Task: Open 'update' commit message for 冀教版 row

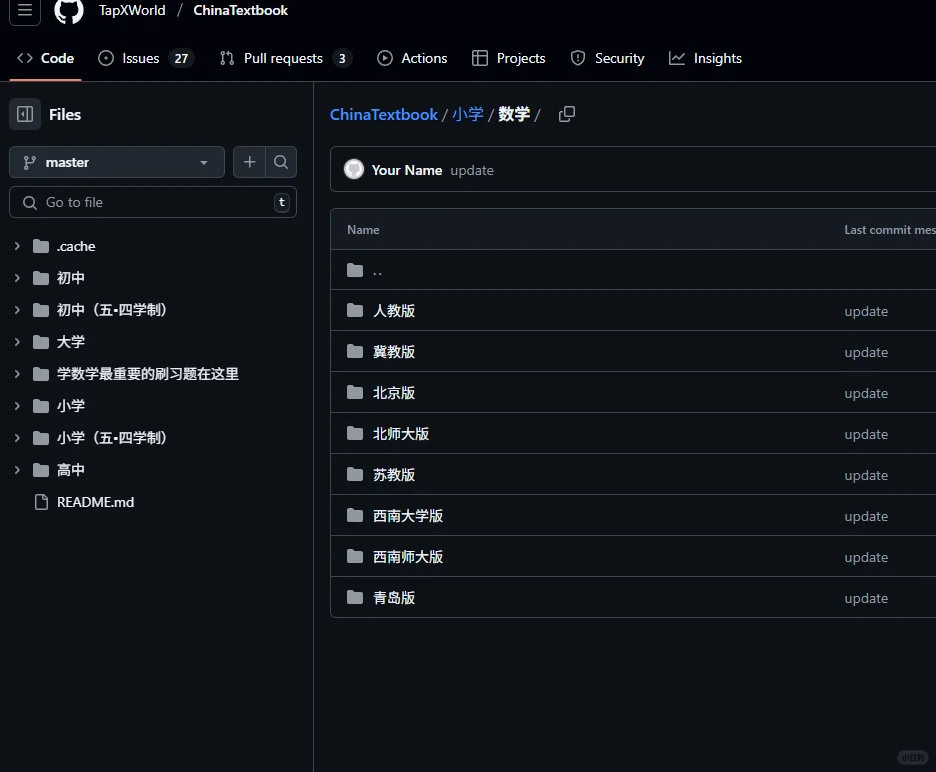Action: [x=866, y=352]
